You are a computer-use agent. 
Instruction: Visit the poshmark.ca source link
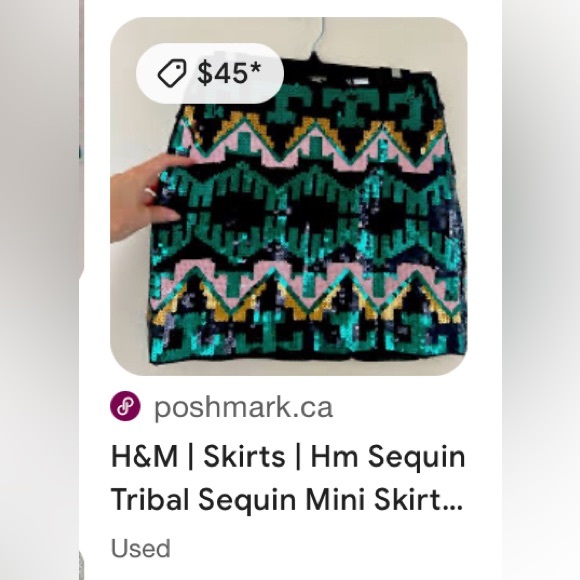point(243,407)
